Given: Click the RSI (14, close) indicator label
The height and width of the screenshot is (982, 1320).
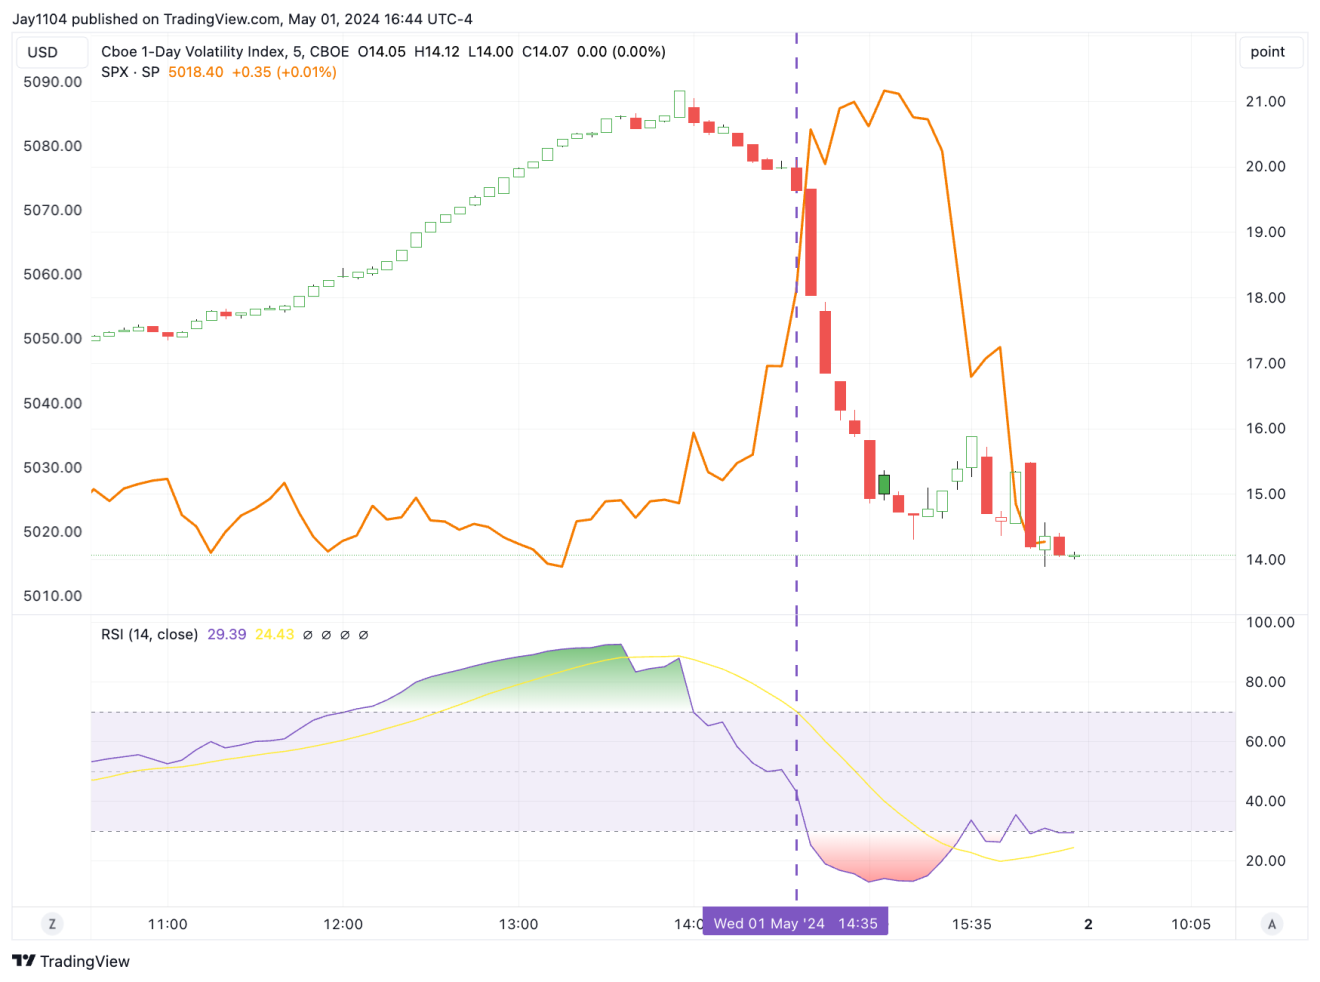Looking at the screenshot, I should pyautogui.click(x=150, y=634).
